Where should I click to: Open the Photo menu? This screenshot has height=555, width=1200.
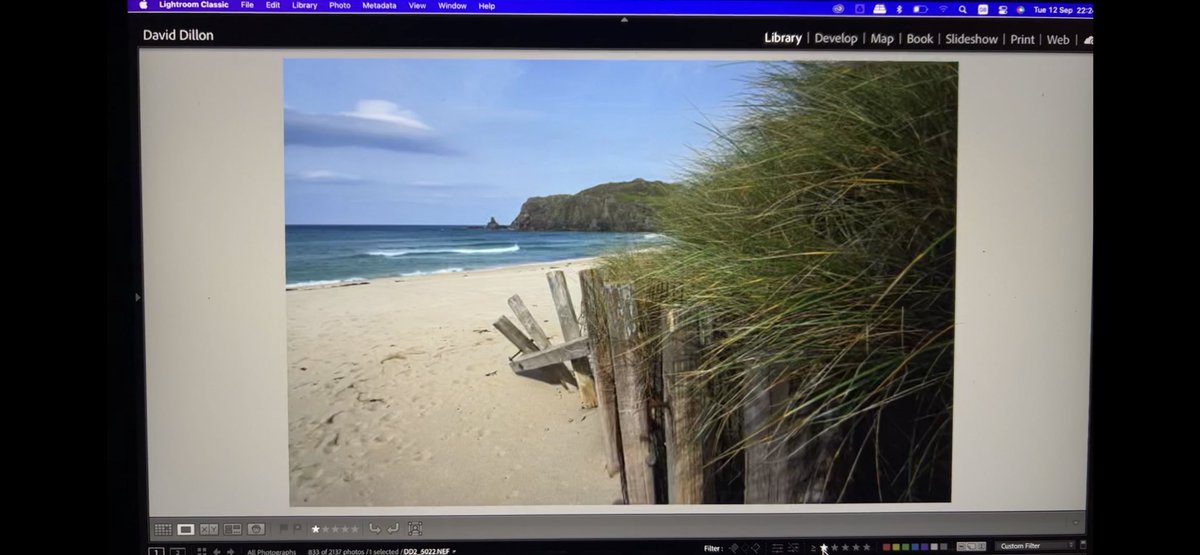pyautogui.click(x=340, y=6)
